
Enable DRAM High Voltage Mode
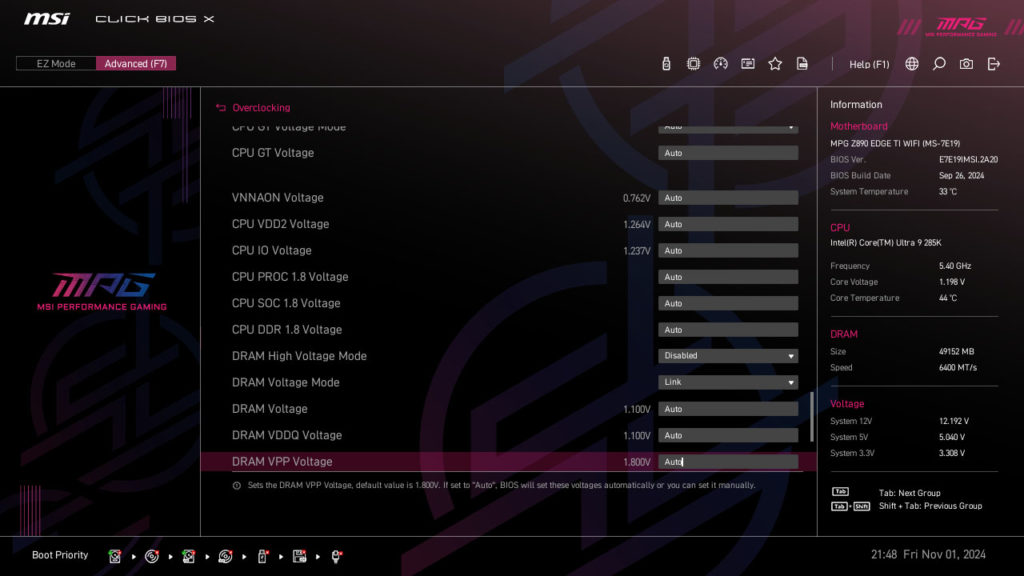727,355
